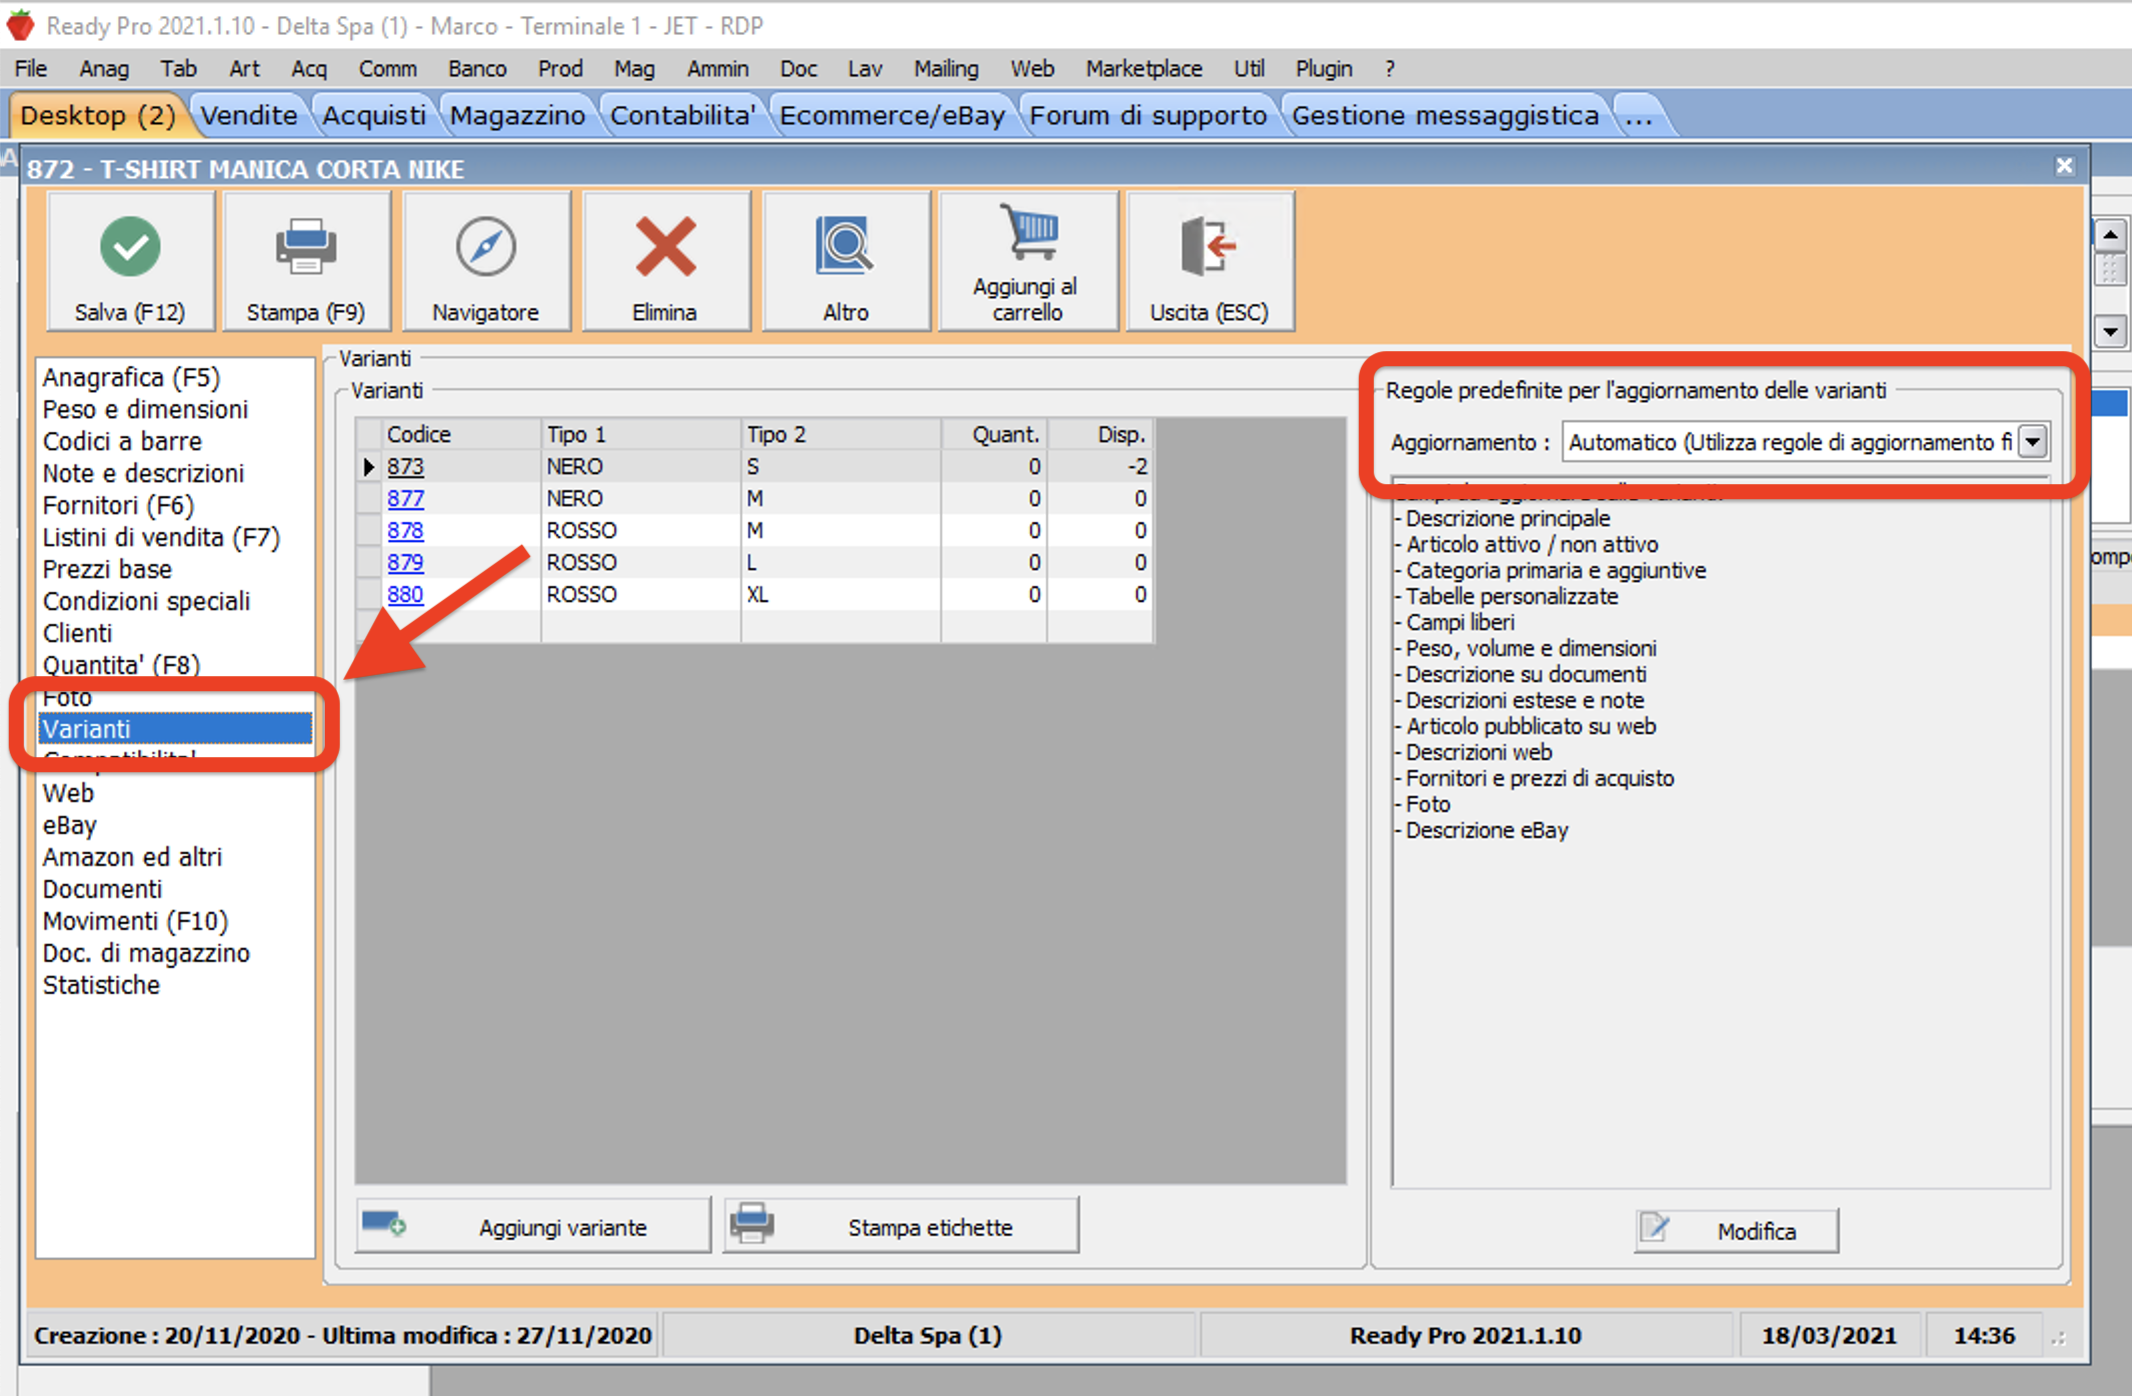
Task: Open the Mag menu
Action: (x=633, y=68)
